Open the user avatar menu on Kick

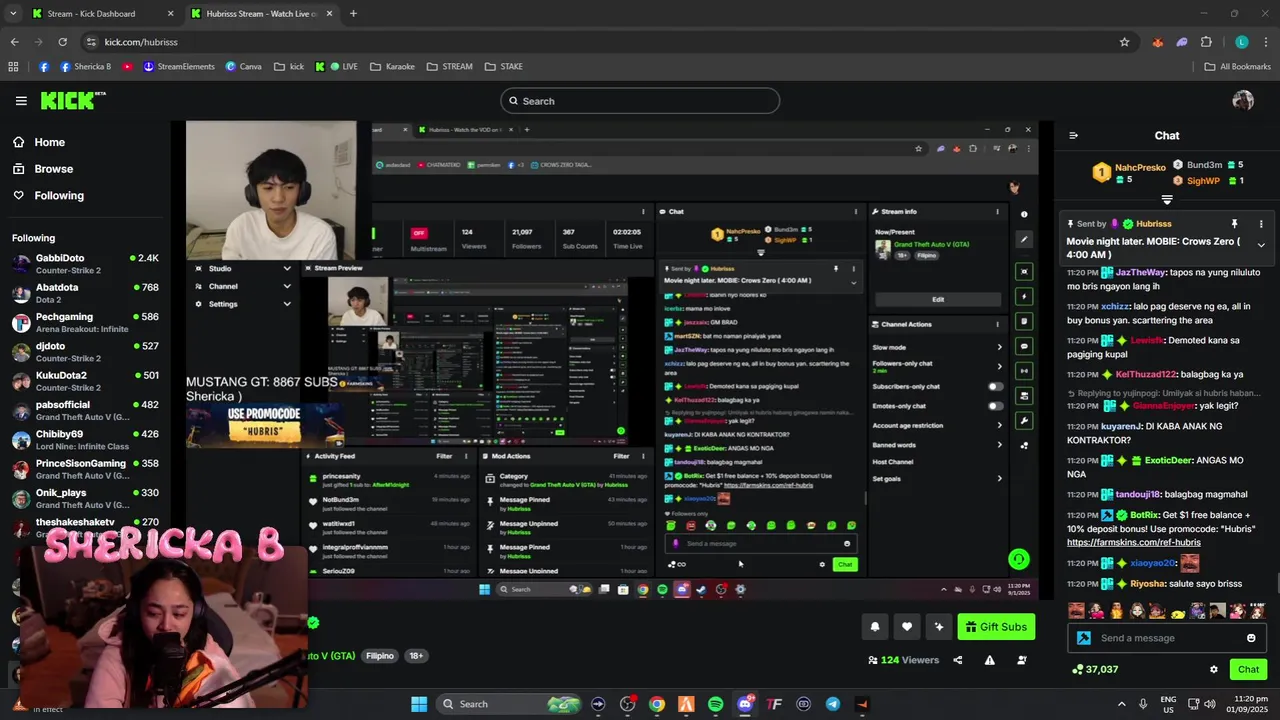point(1243,101)
